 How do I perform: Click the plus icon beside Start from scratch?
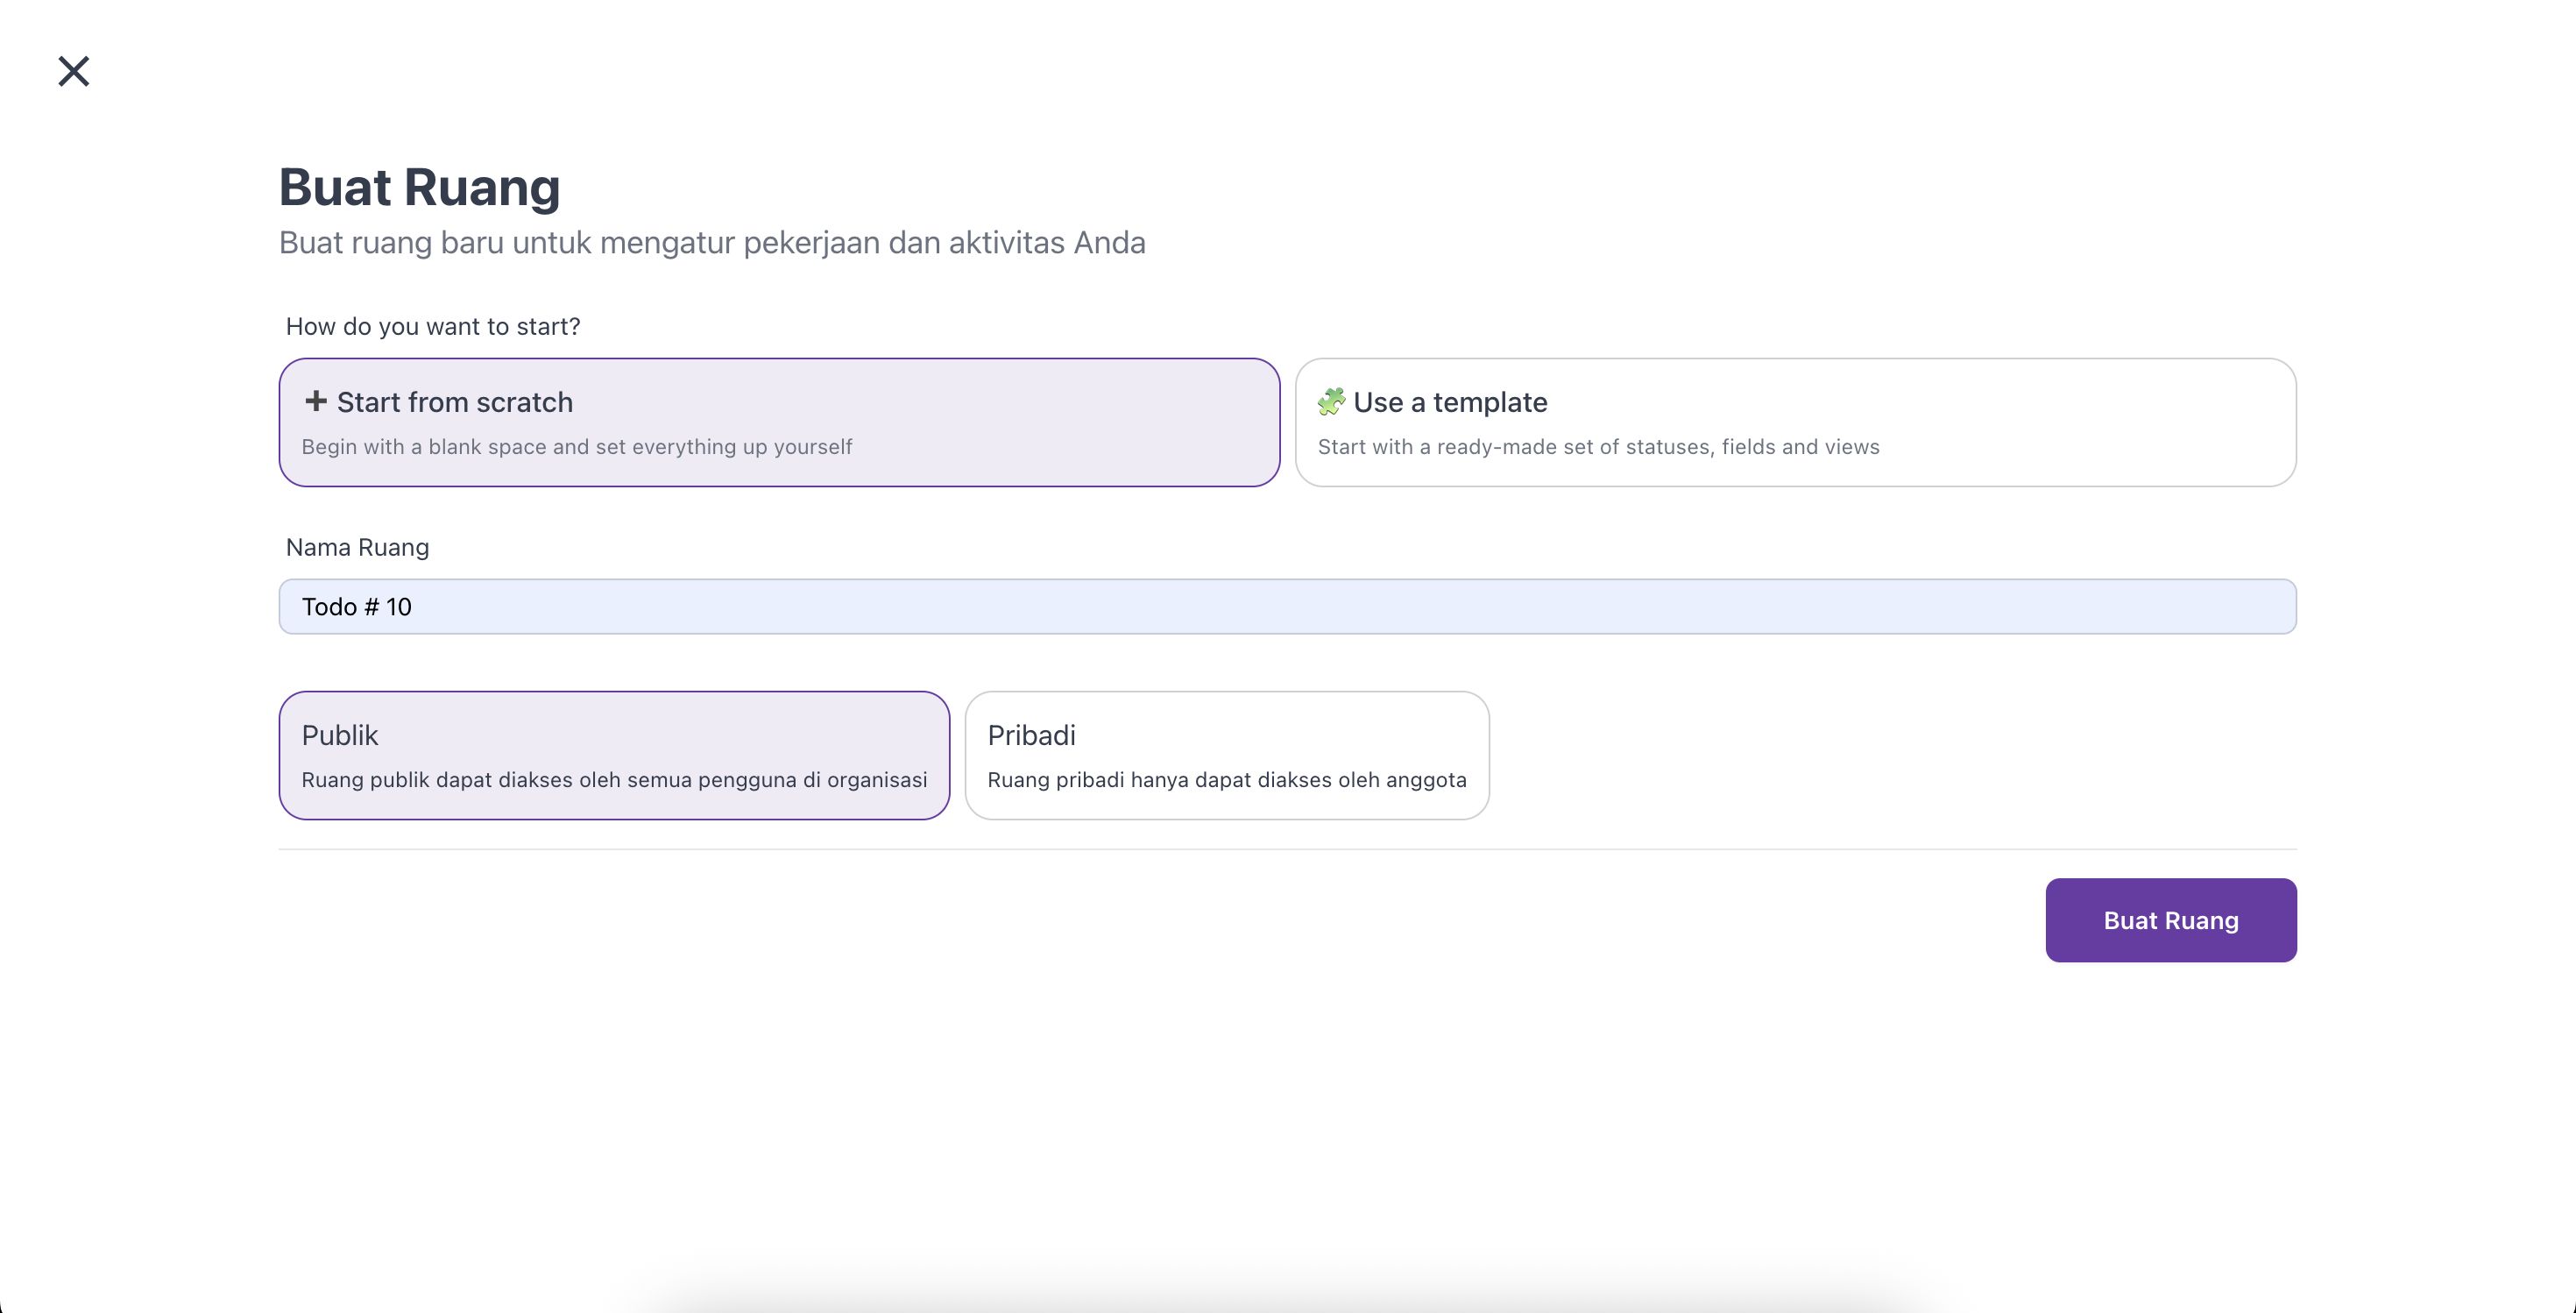click(315, 401)
